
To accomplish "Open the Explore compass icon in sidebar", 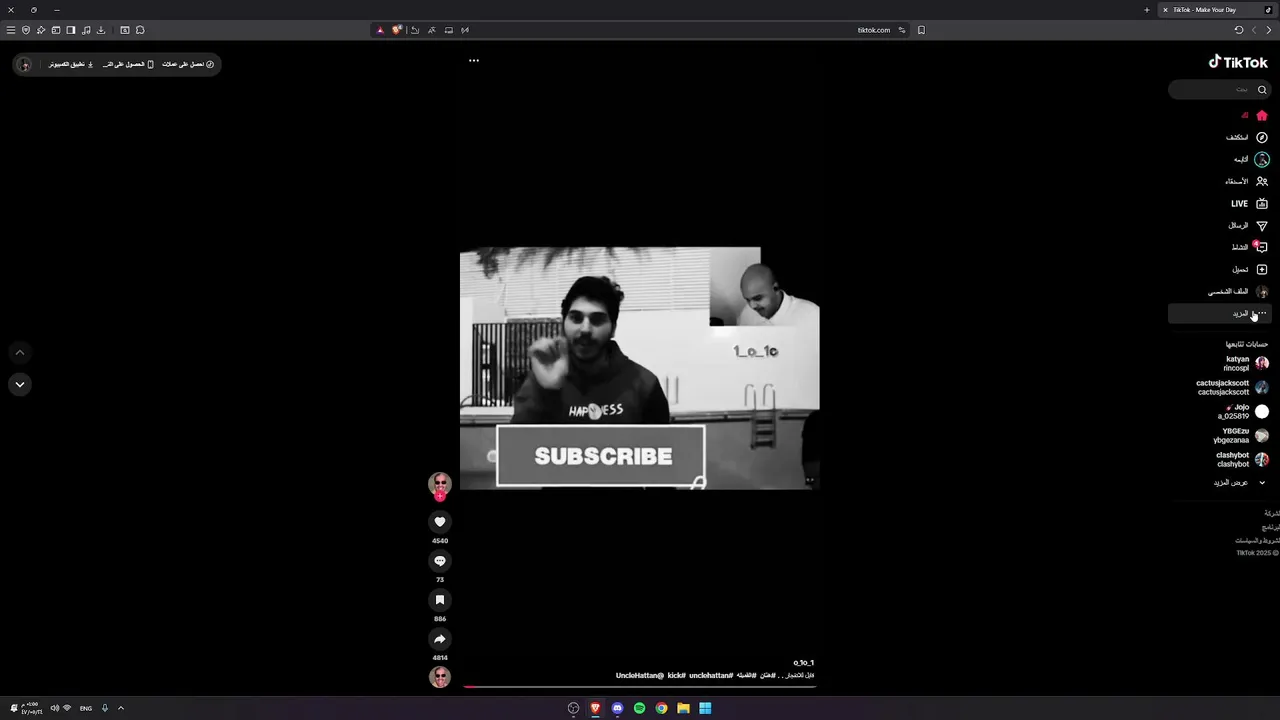I will tap(1262, 138).
